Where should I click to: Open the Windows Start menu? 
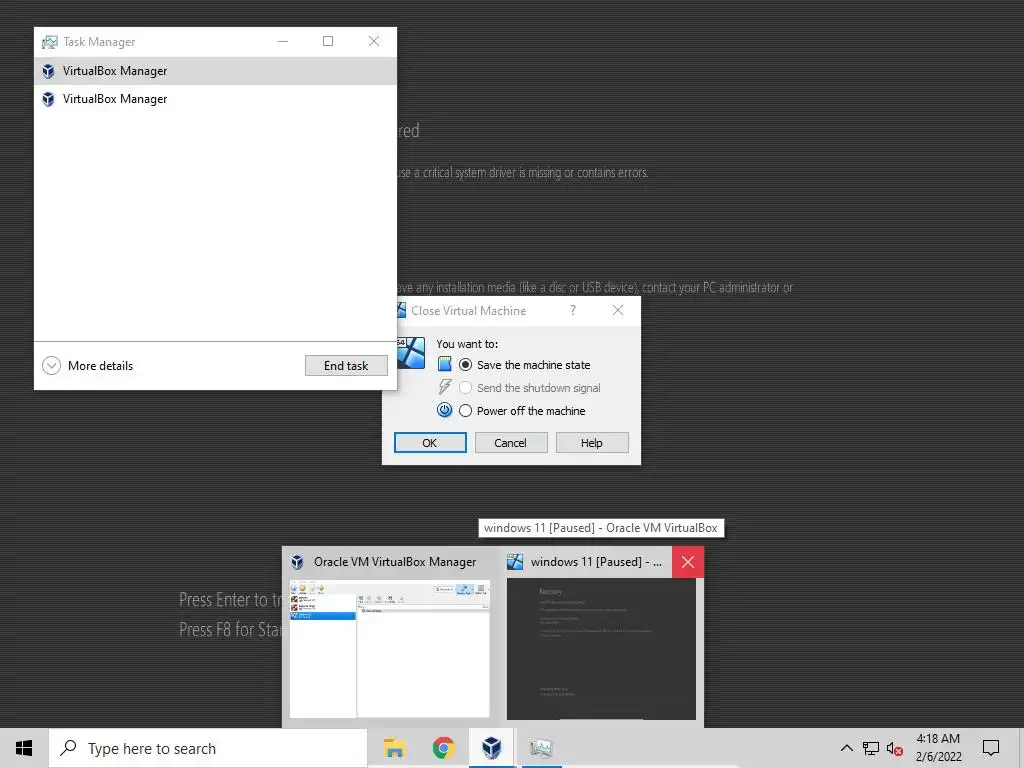(24, 748)
